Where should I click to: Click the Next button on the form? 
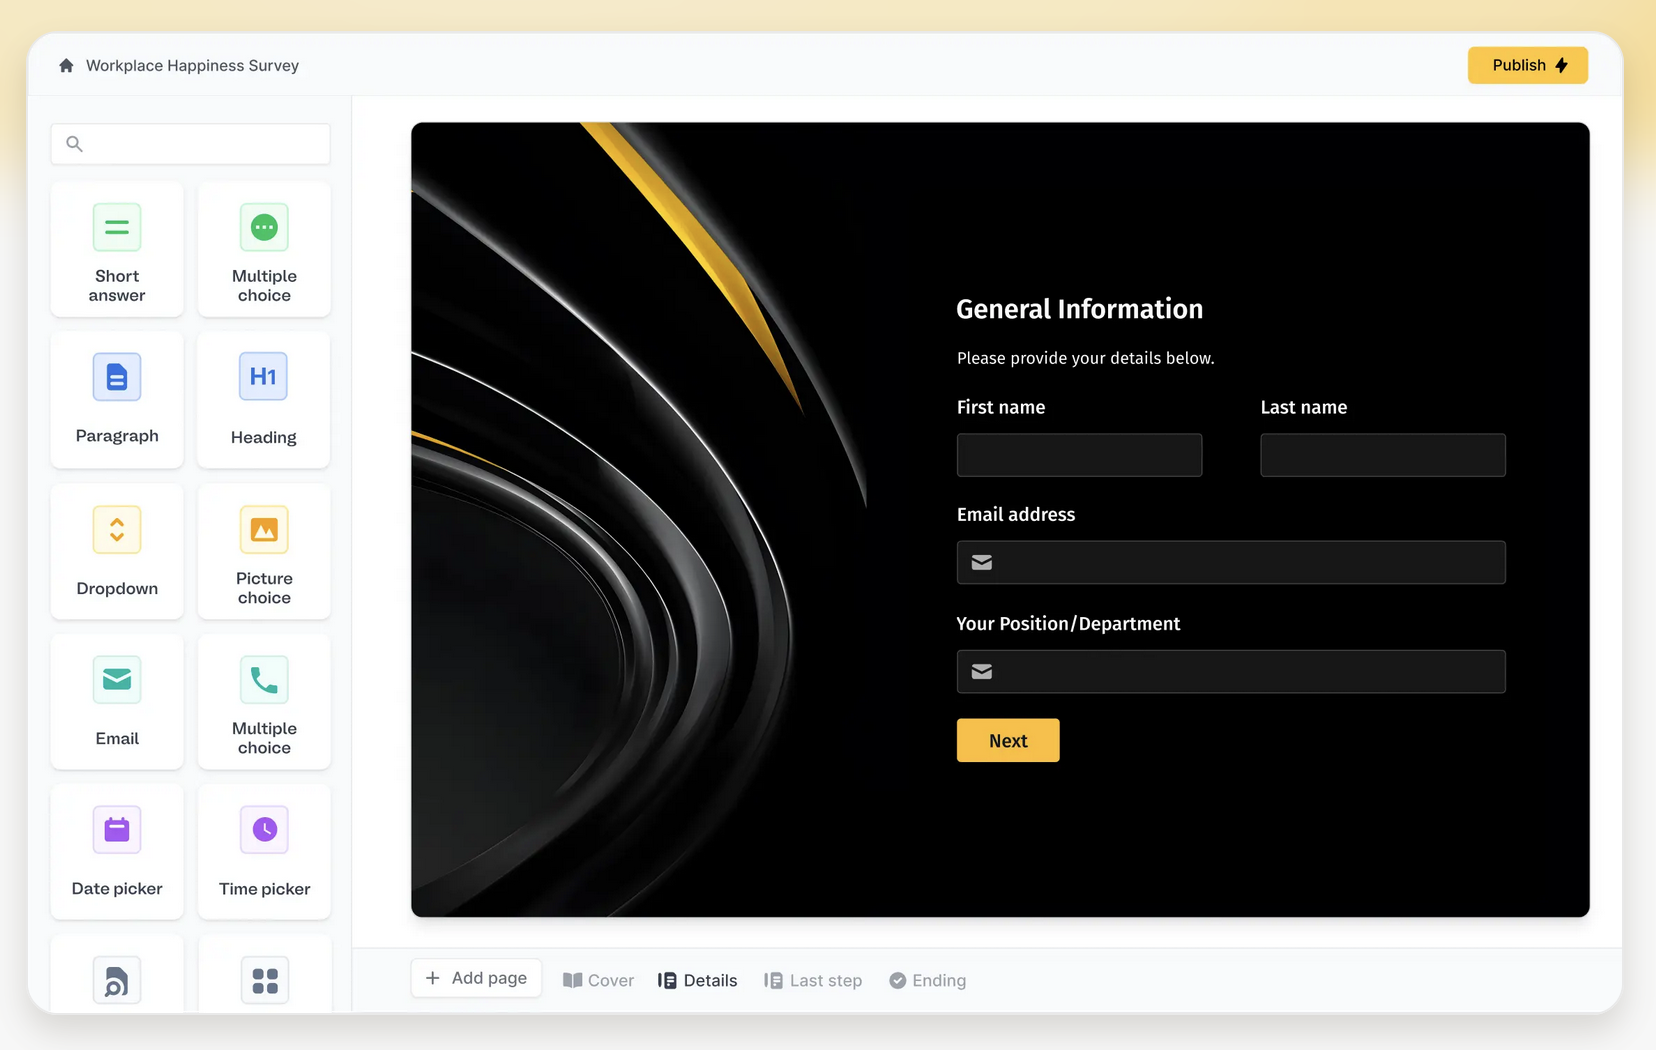click(1007, 740)
